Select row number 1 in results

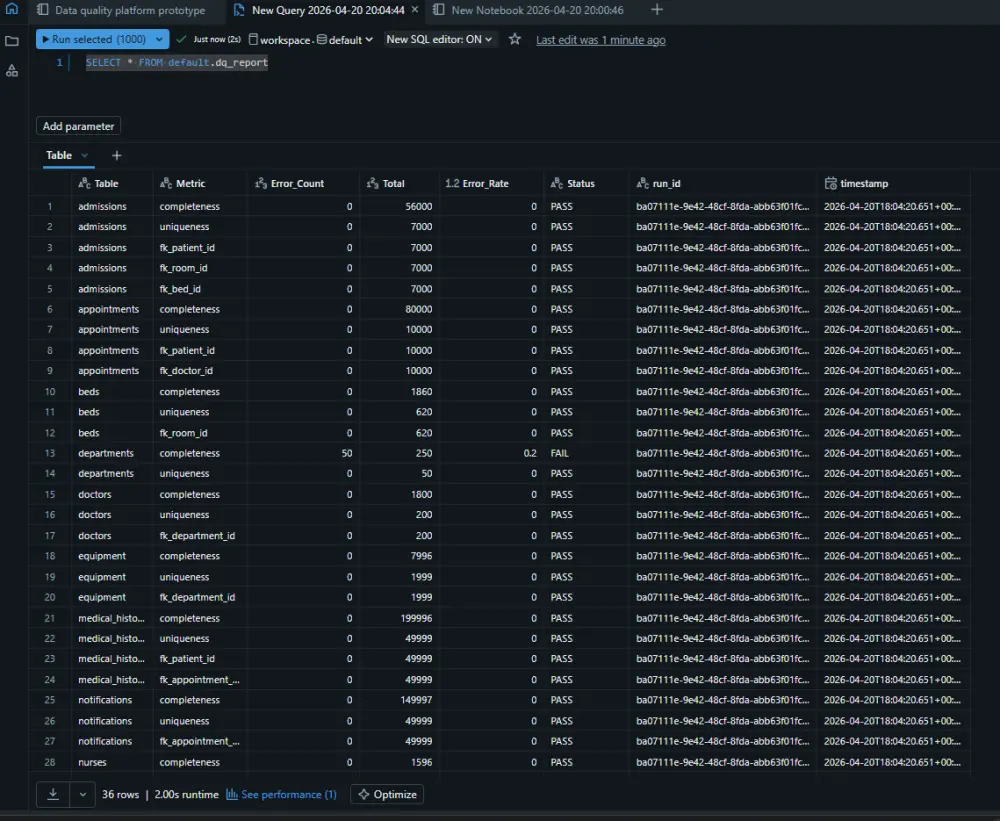tap(50, 207)
